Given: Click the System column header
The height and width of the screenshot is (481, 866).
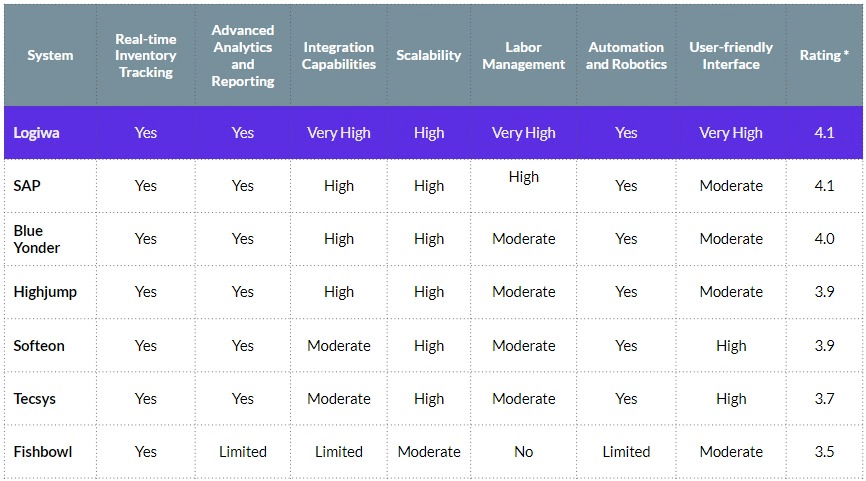Looking at the screenshot, I should click(50, 55).
